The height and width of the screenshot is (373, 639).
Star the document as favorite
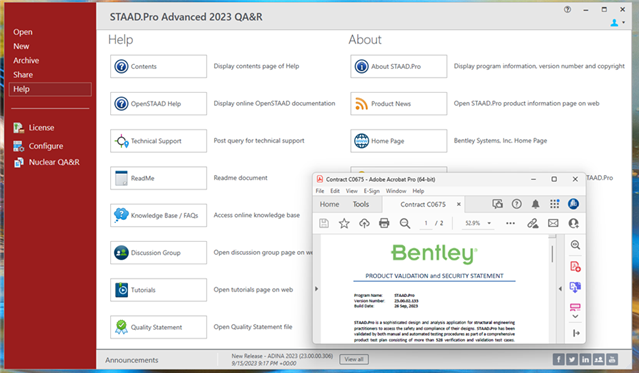click(344, 223)
